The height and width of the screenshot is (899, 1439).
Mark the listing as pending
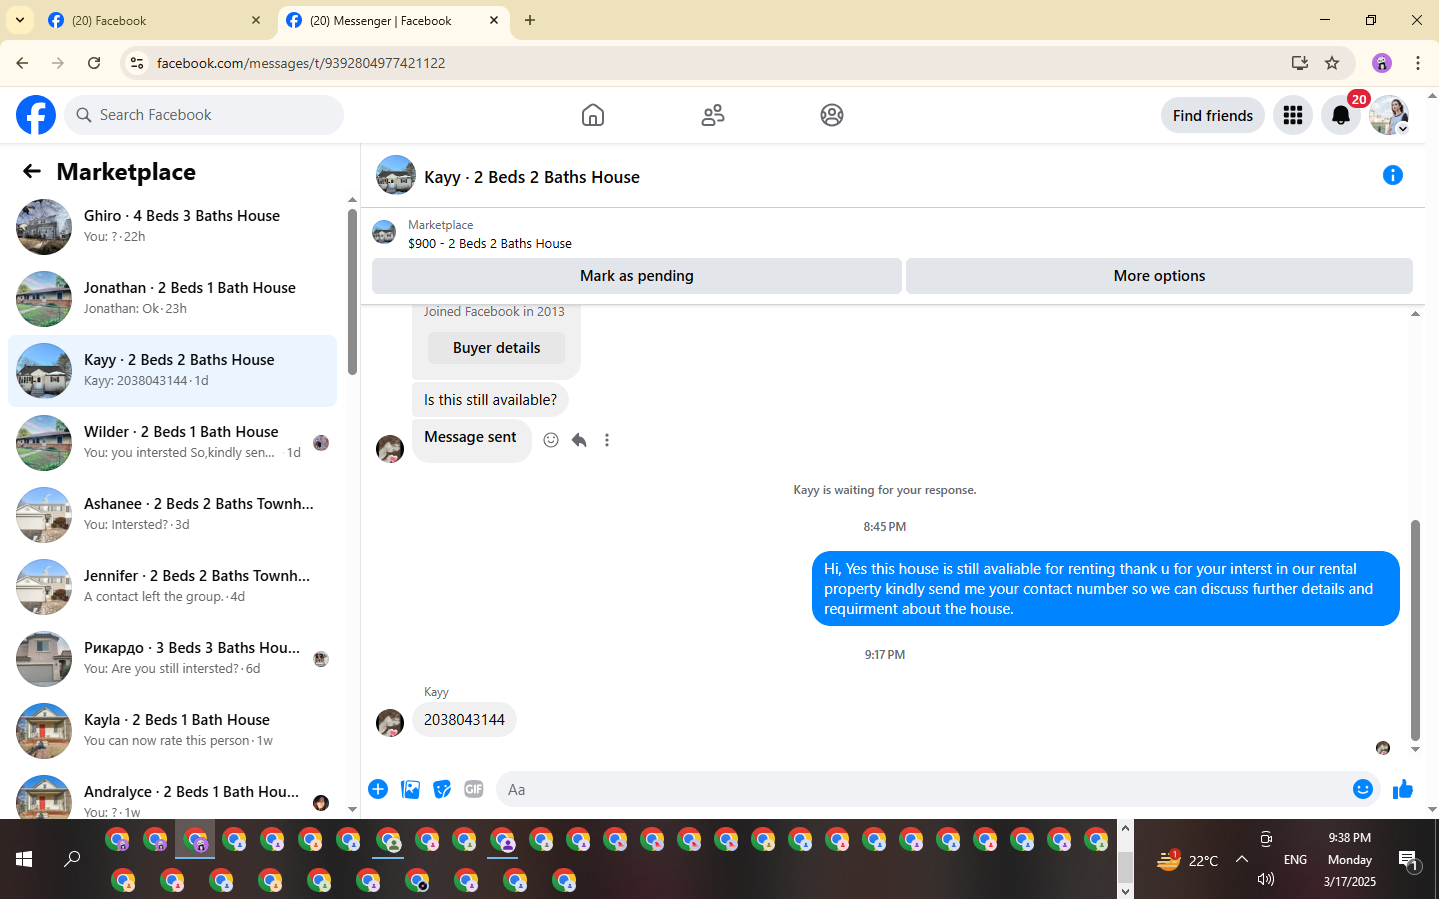(x=637, y=276)
